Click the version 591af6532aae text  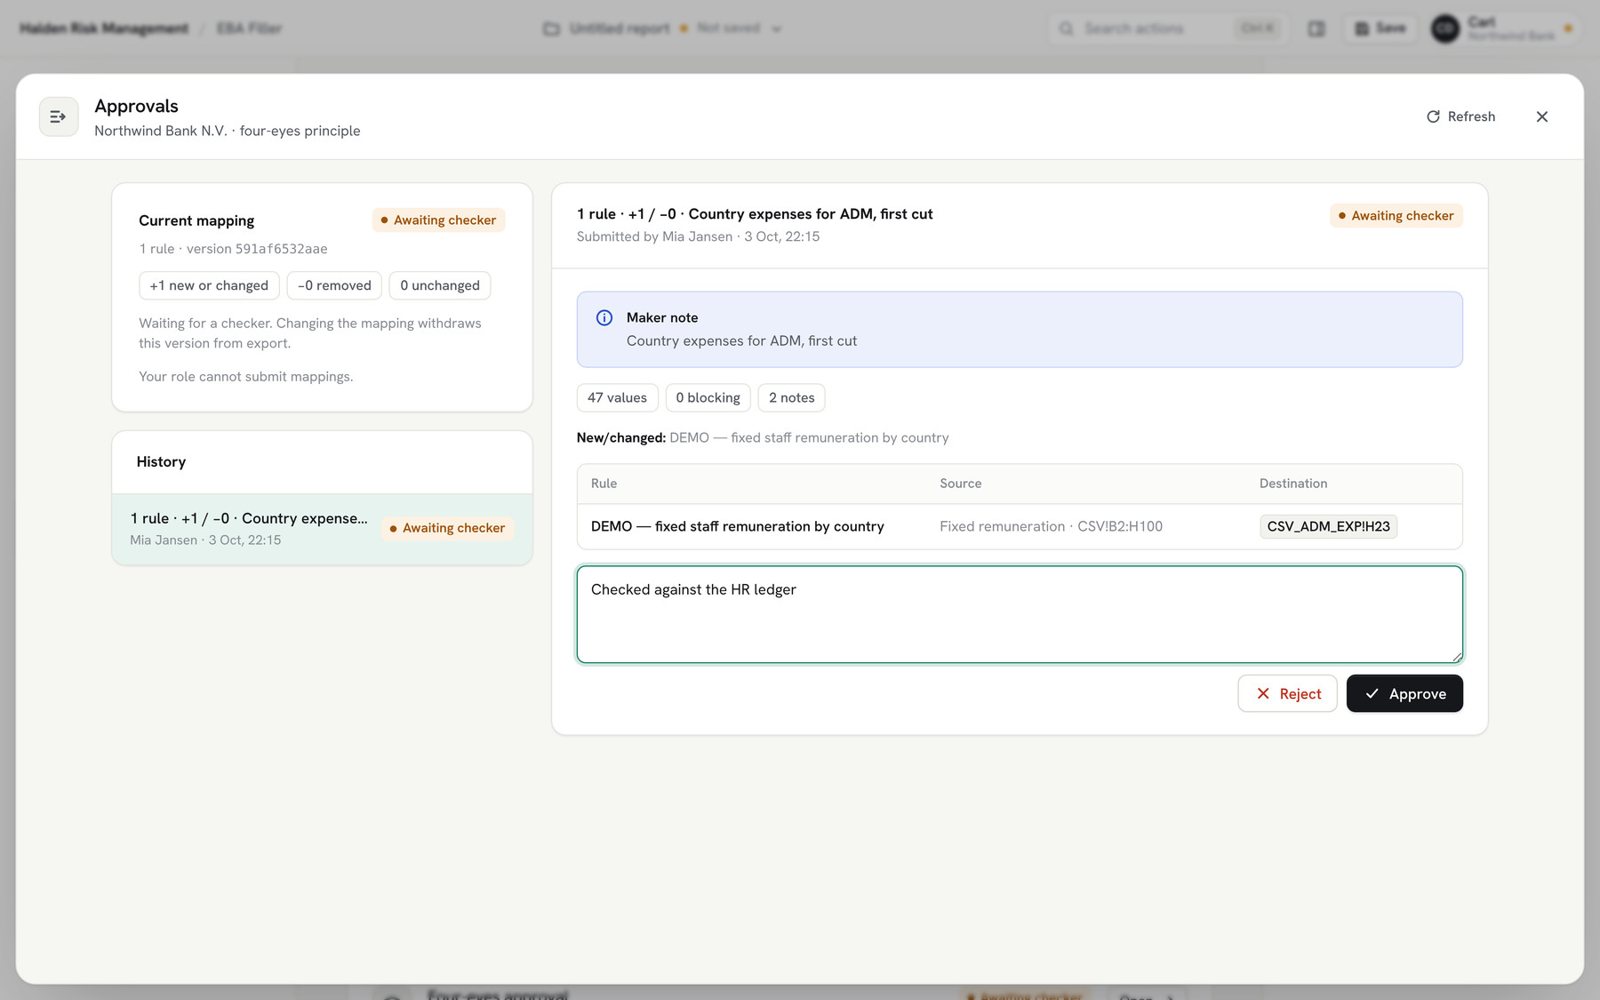click(257, 249)
